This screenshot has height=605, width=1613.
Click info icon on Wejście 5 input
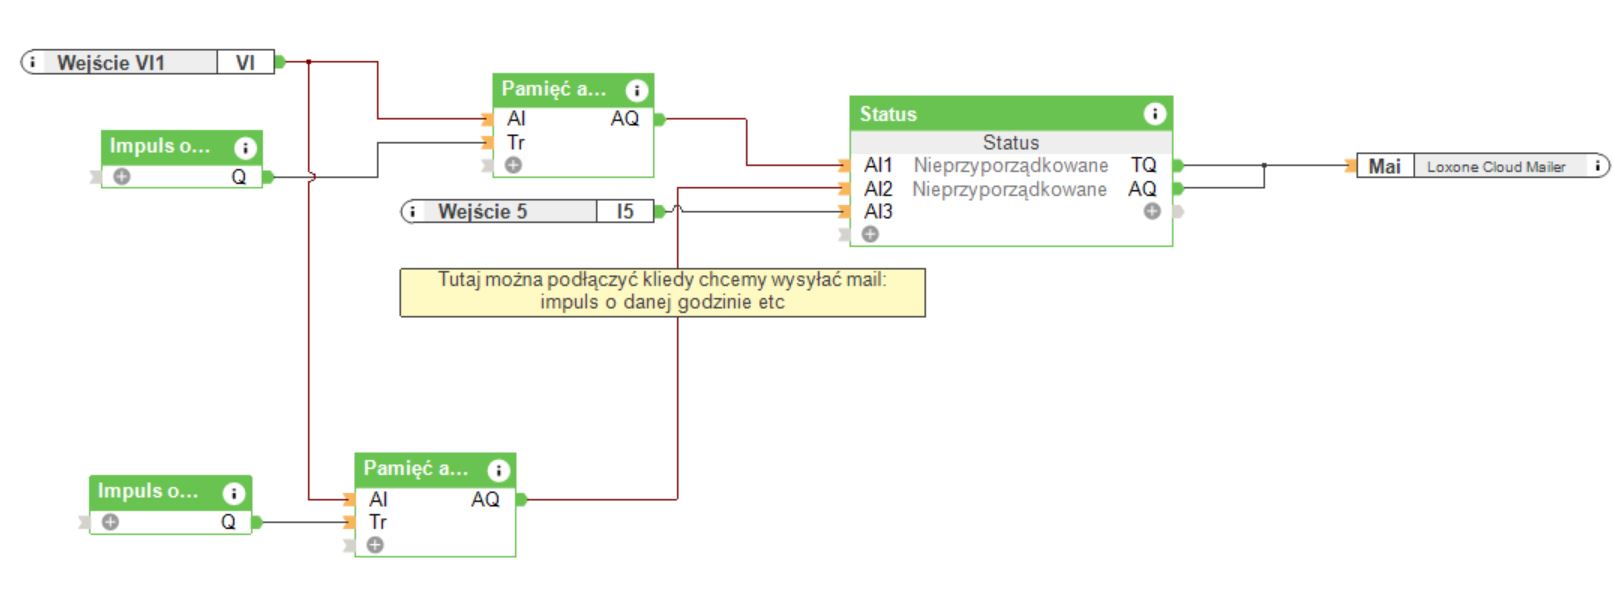pos(412,212)
